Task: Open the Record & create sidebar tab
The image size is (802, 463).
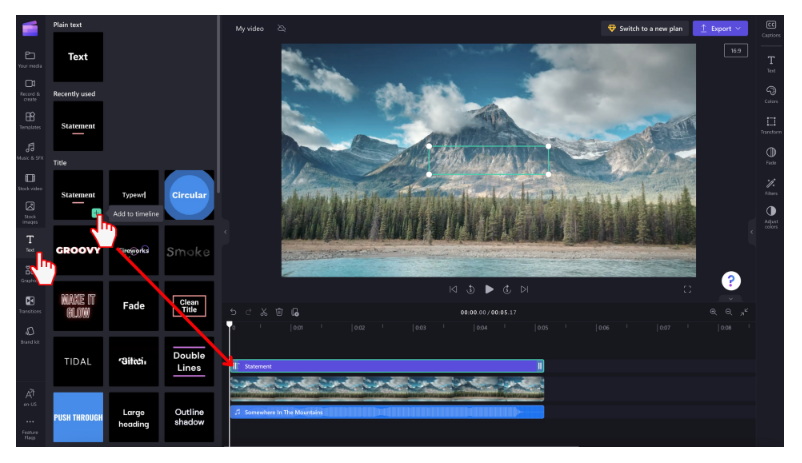Action: [30, 89]
